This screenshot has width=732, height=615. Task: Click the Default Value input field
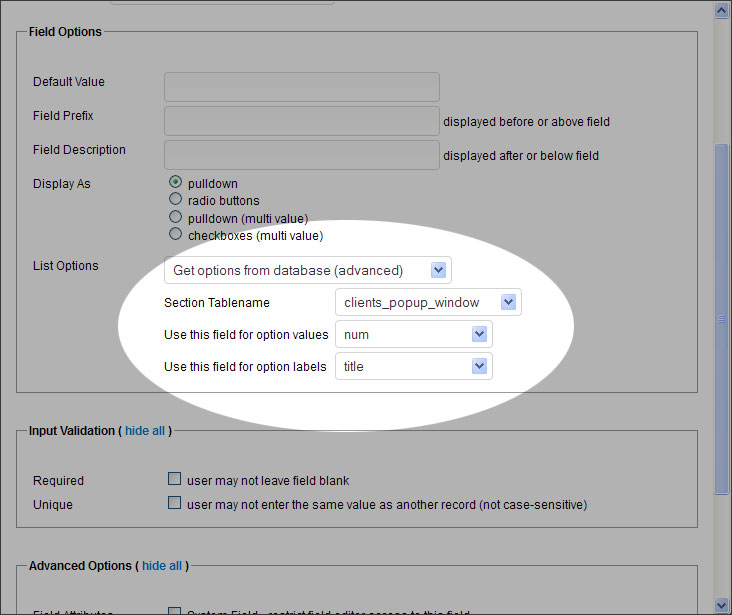301,87
